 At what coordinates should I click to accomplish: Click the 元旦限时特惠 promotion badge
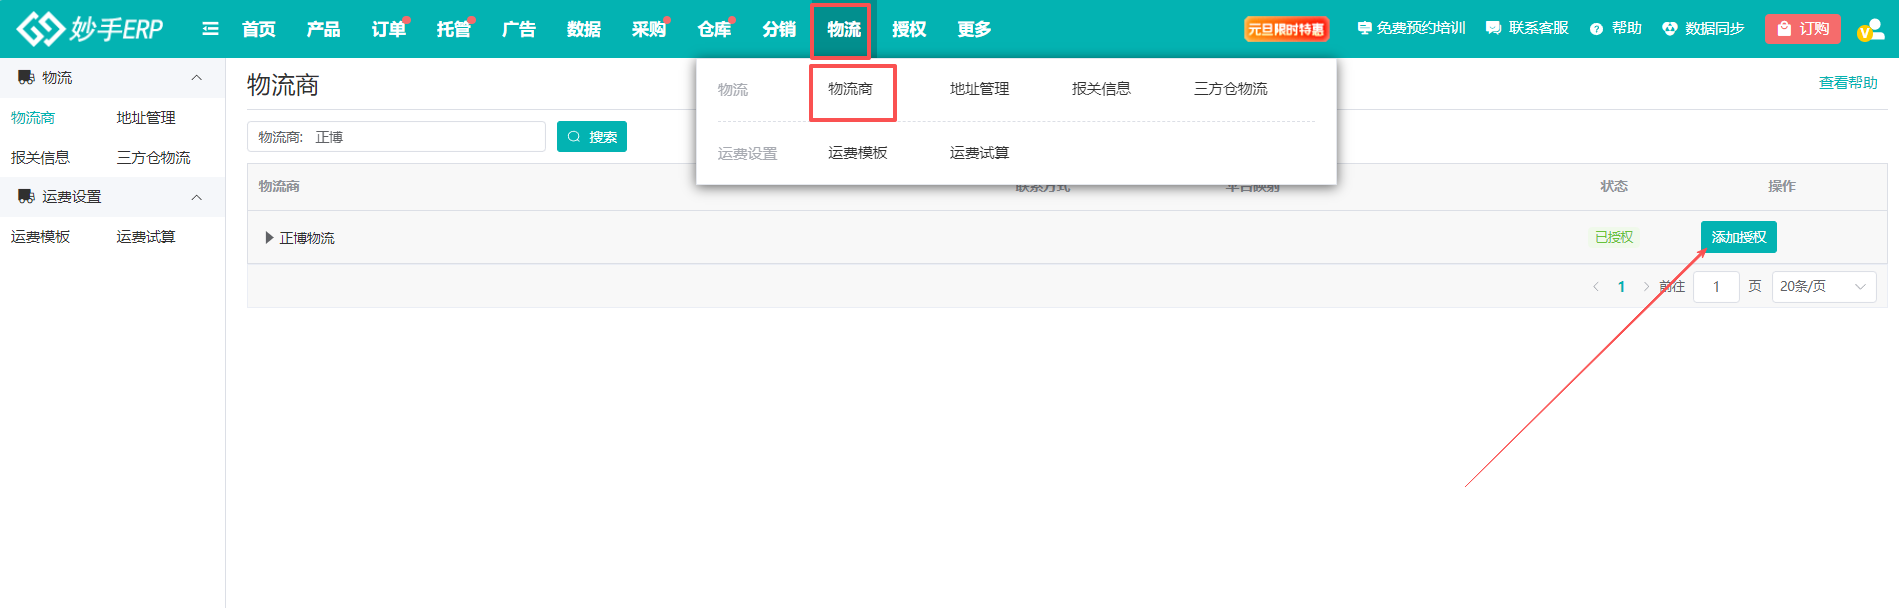pyautogui.click(x=1285, y=29)
